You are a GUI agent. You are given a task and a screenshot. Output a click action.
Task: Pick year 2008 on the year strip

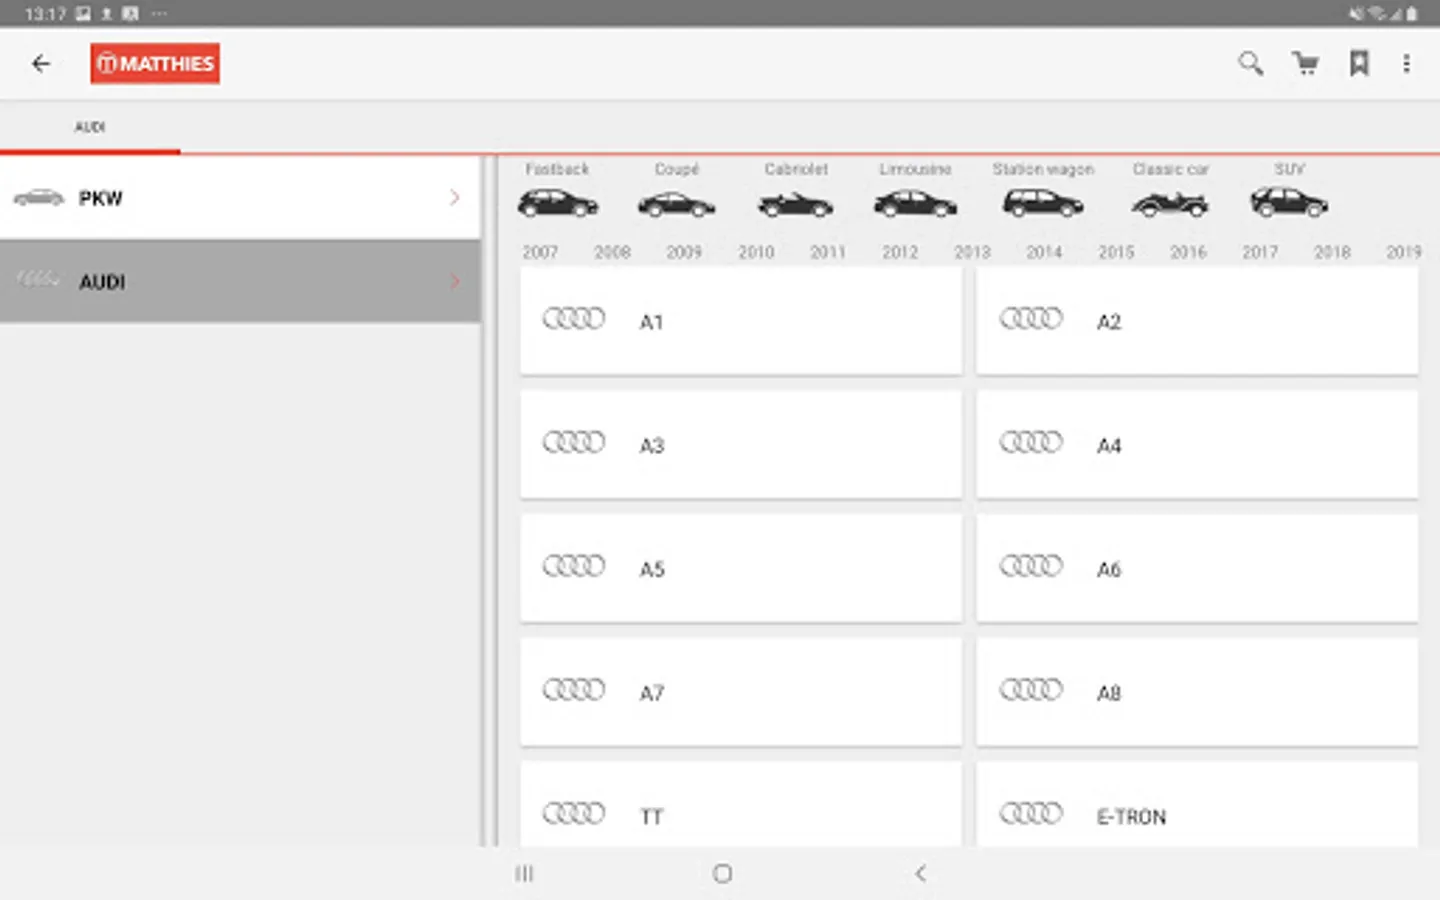612,252
